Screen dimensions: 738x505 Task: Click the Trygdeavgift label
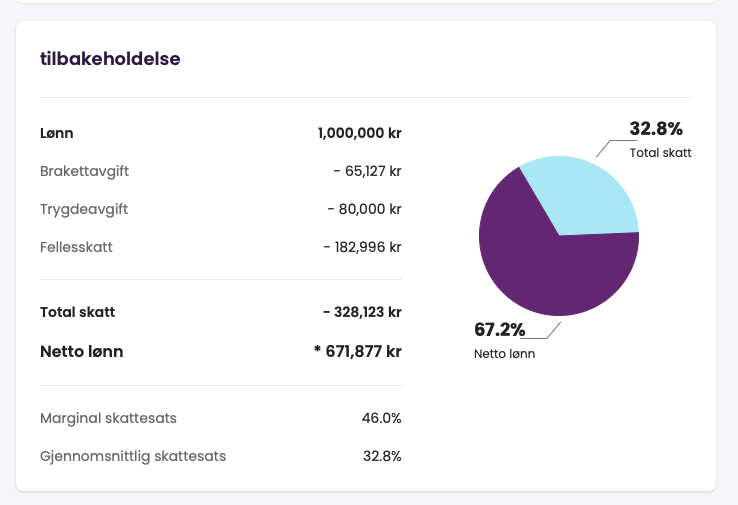pos(84,209)
